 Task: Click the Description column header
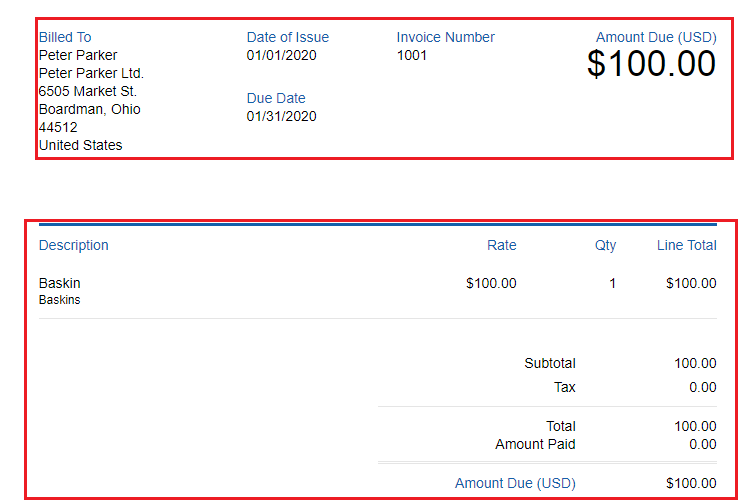point(74,245)
